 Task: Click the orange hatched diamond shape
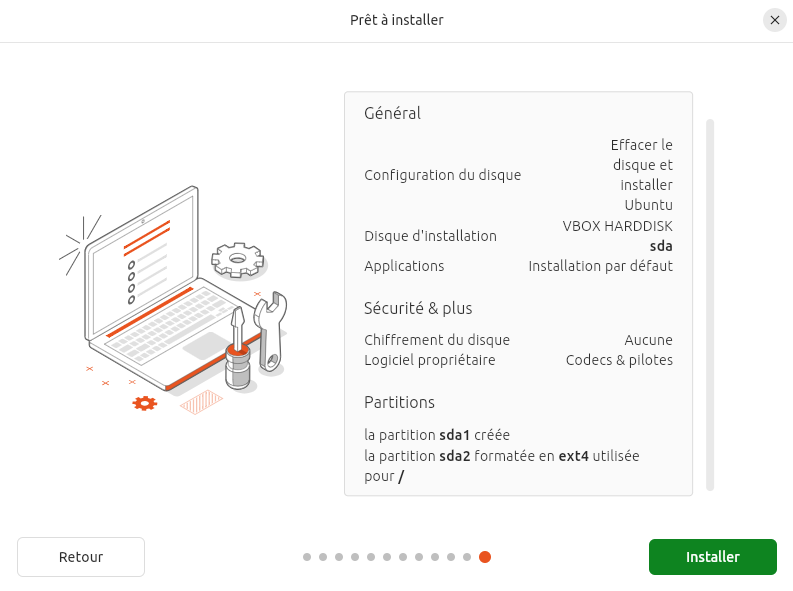click(201, 402)
